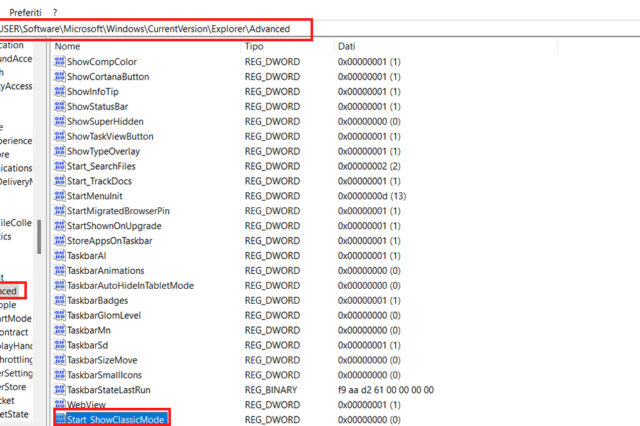640x426 pixels.
Task: Click the data 0x0000000d (13)
Action: [x=372, y=196]
